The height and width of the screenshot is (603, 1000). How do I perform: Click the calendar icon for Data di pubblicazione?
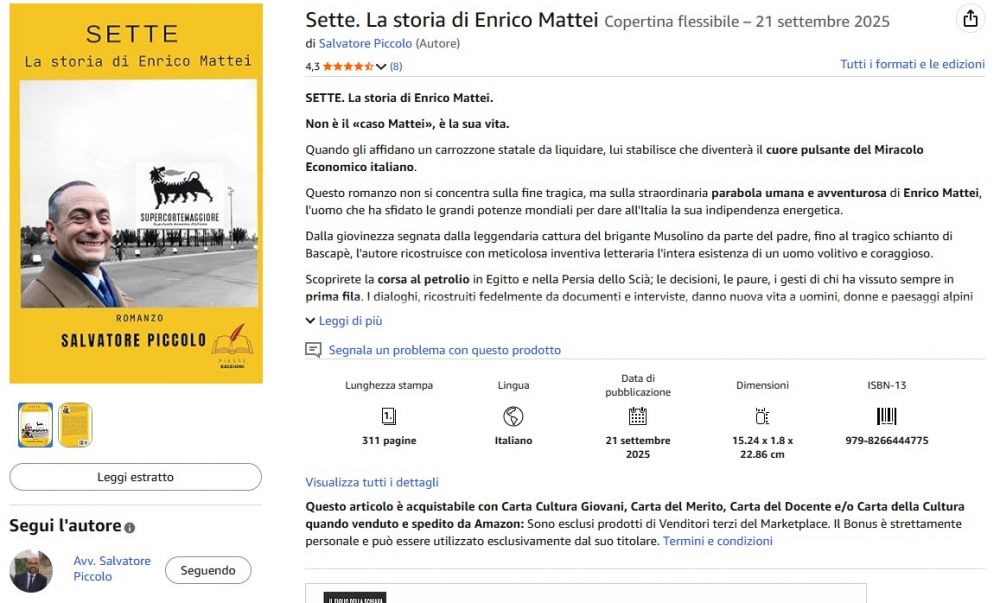(x=637, y=416)
